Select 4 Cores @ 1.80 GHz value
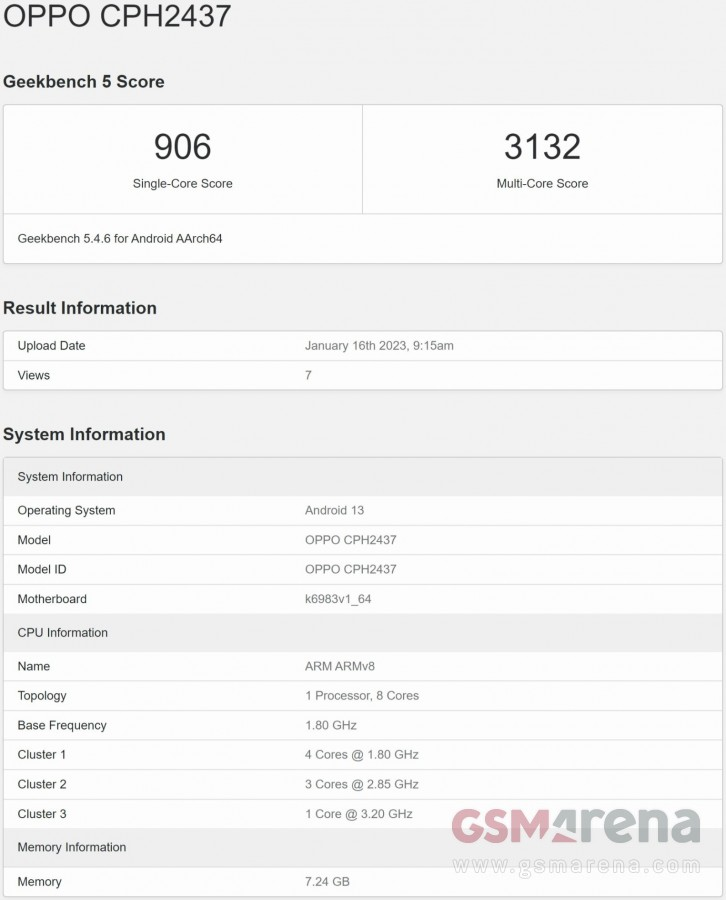This screenshot has height=900, width=726. tap(362, 755)
